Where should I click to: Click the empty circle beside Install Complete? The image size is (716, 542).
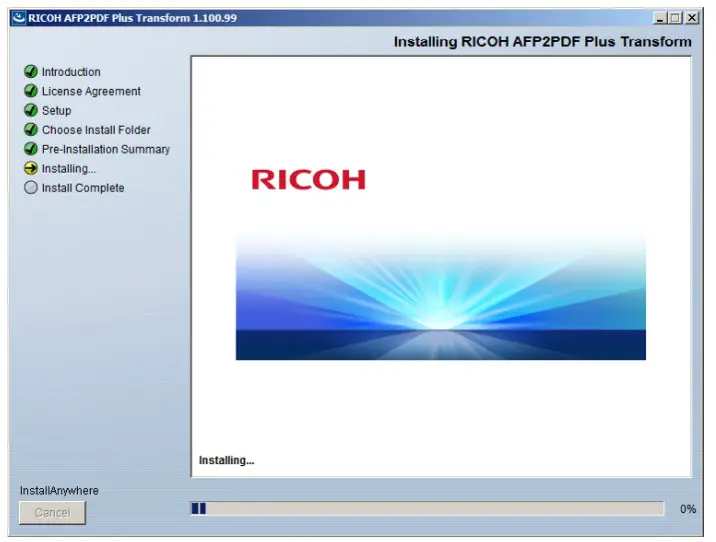31,187
